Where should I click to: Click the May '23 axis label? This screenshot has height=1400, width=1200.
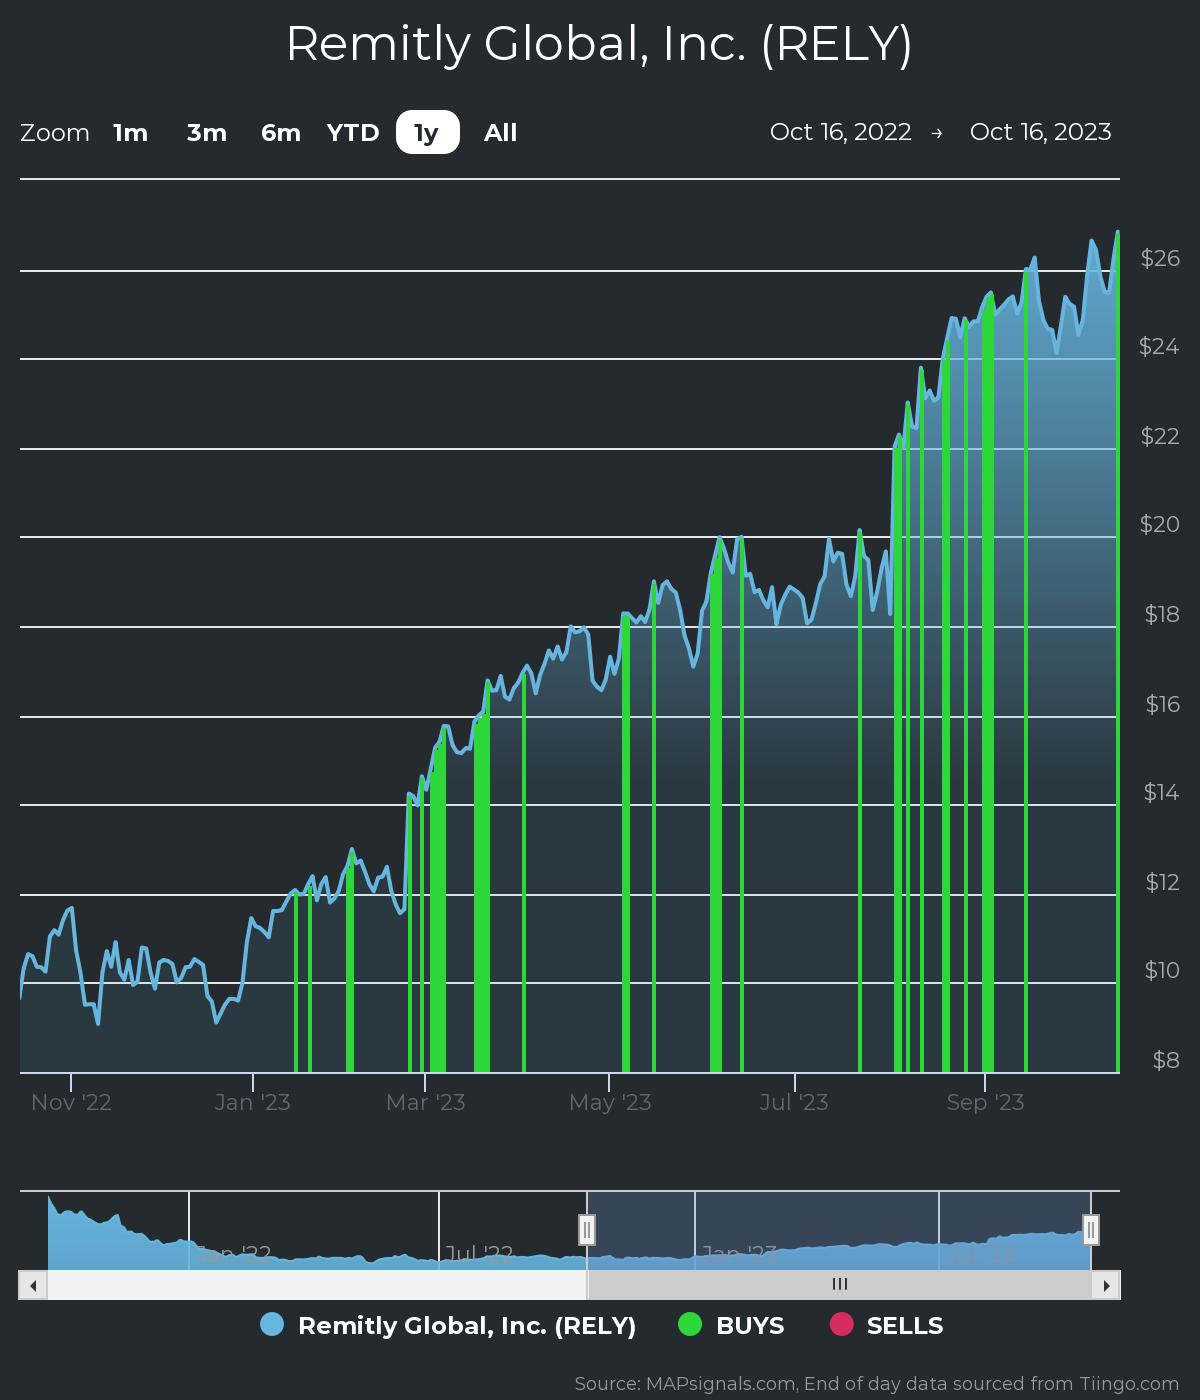coord(610,1102)
